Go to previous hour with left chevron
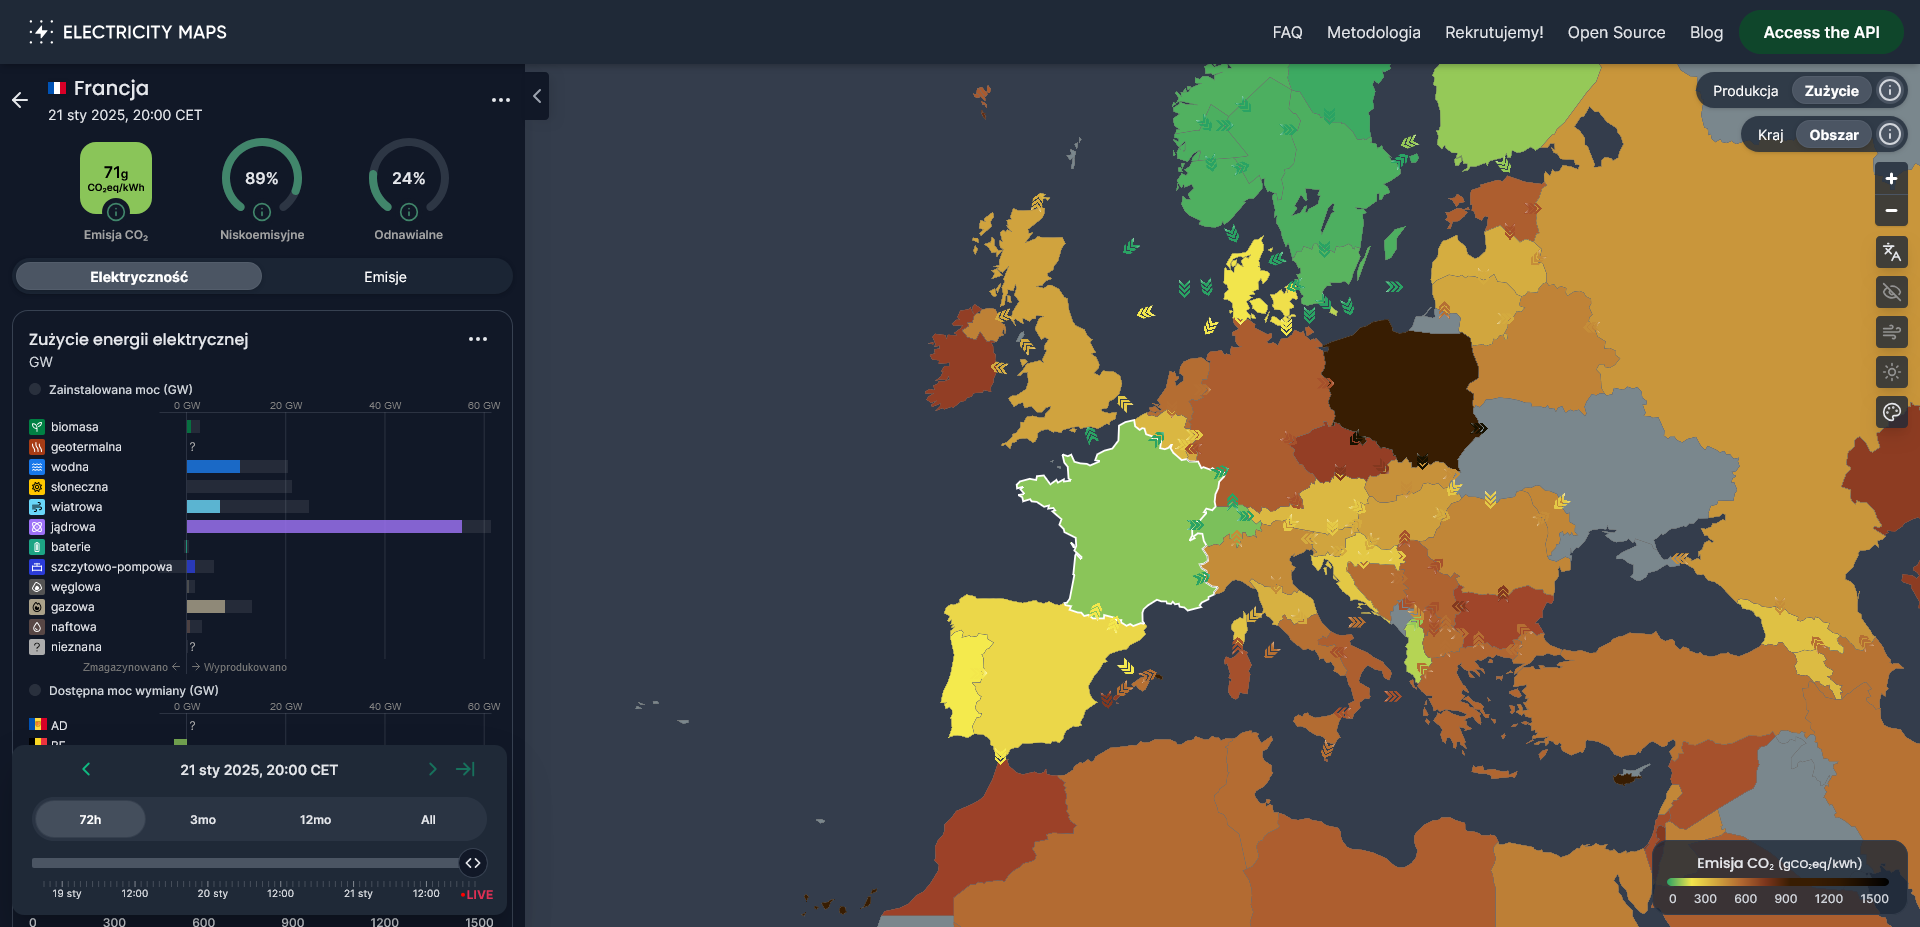1920x927 pixels. [x=86, y=769]
